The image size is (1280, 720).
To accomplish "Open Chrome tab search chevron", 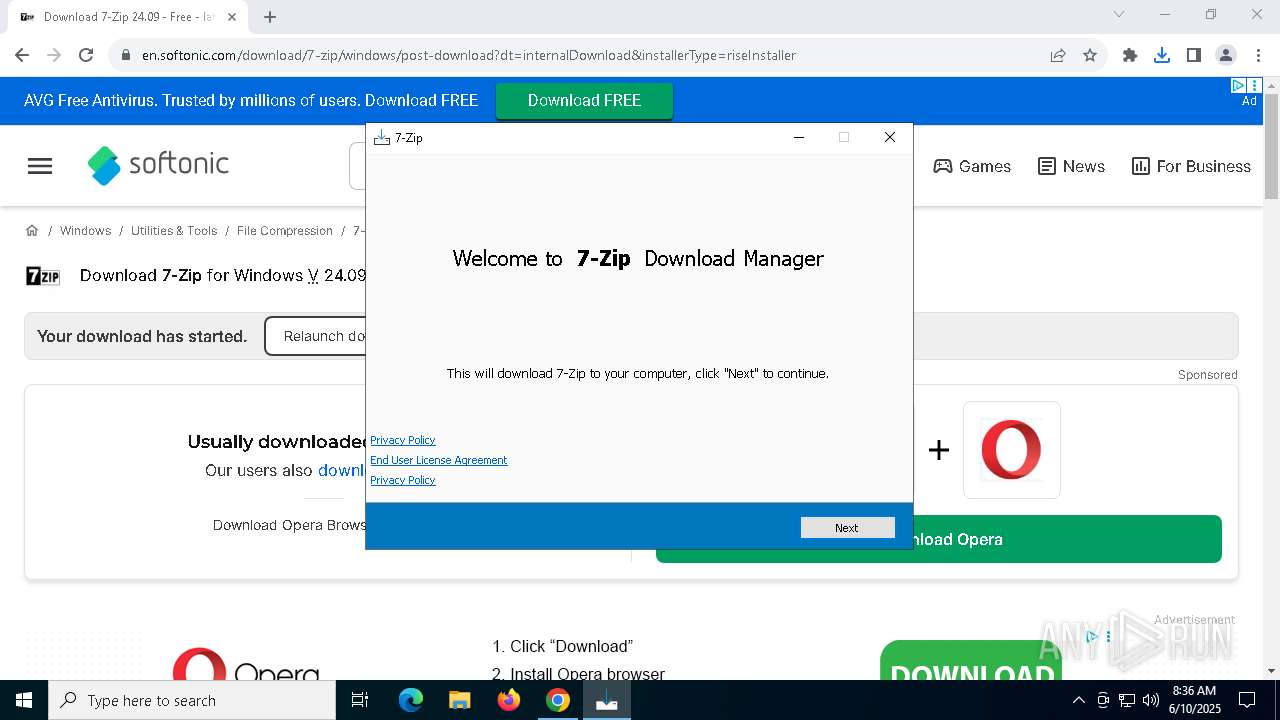I will (x=1119, y=15).
